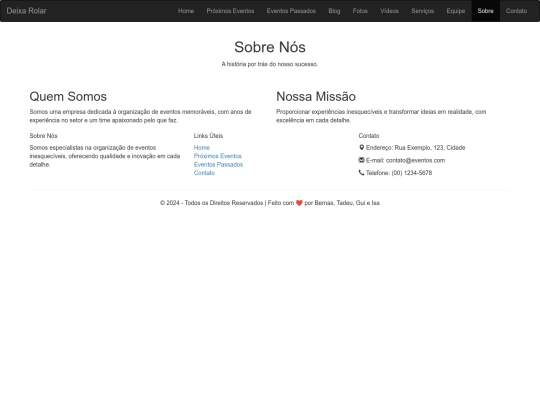Click the Quem Somos paragraph about eventos memoráveis
The height and width of the screenshot is (405, 540).
coord(141,116)
